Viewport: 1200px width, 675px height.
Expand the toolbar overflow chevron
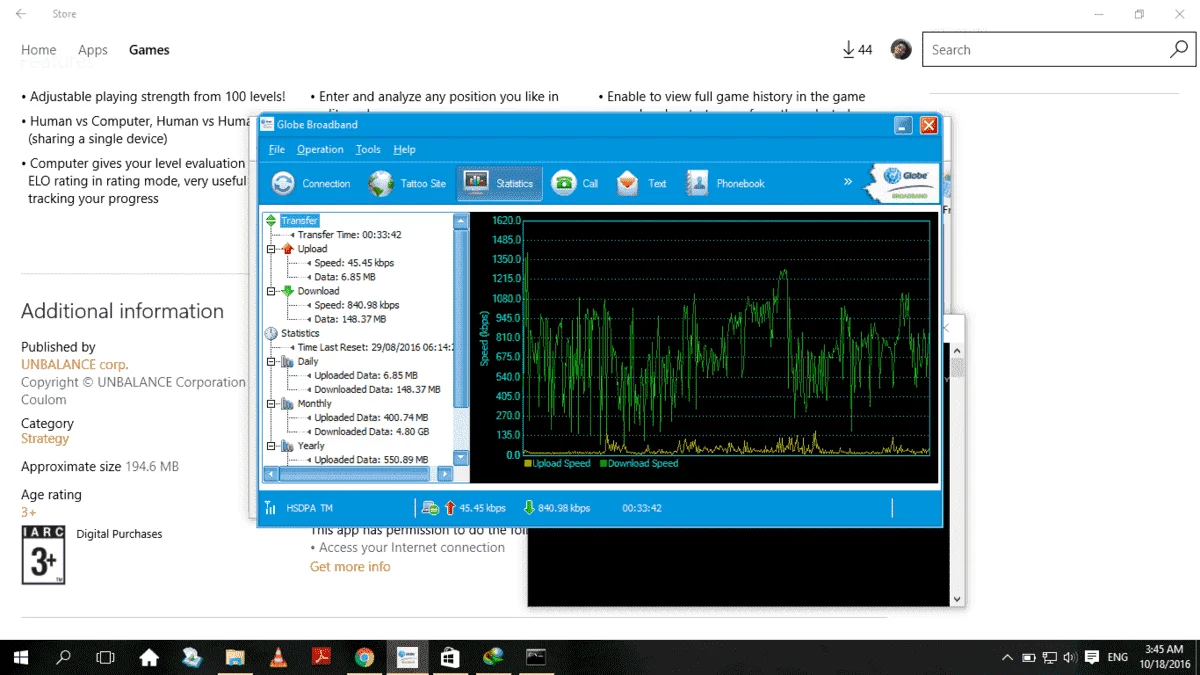[x=848, y=182]
